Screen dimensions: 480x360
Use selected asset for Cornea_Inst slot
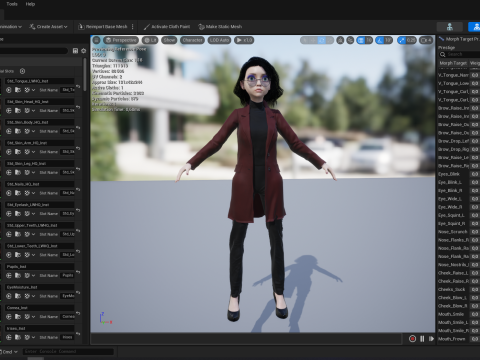point(9,317)
